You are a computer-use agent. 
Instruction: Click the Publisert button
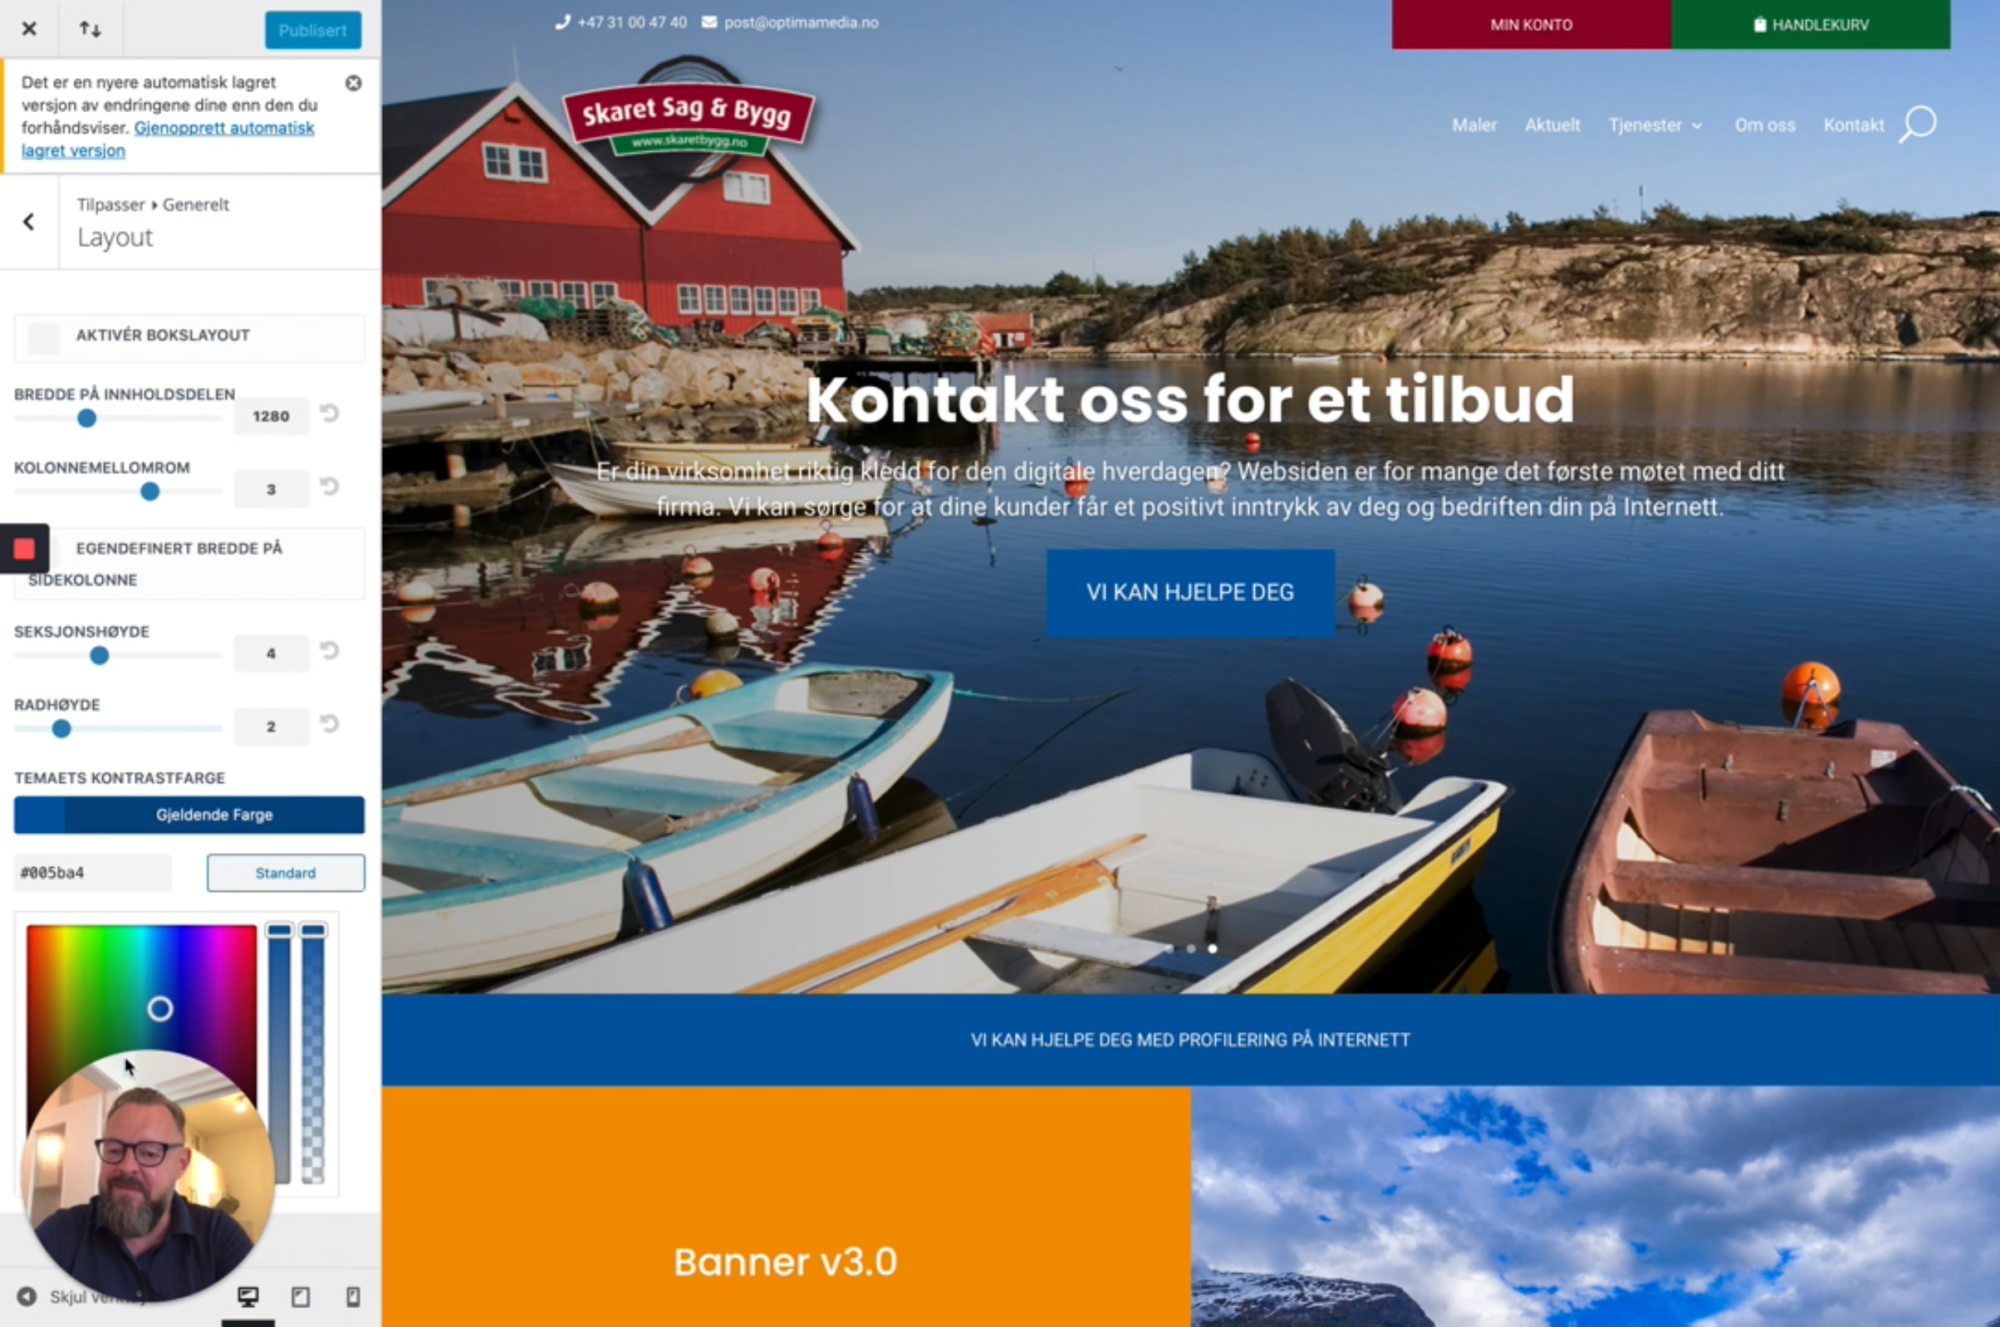coord(313,30)
